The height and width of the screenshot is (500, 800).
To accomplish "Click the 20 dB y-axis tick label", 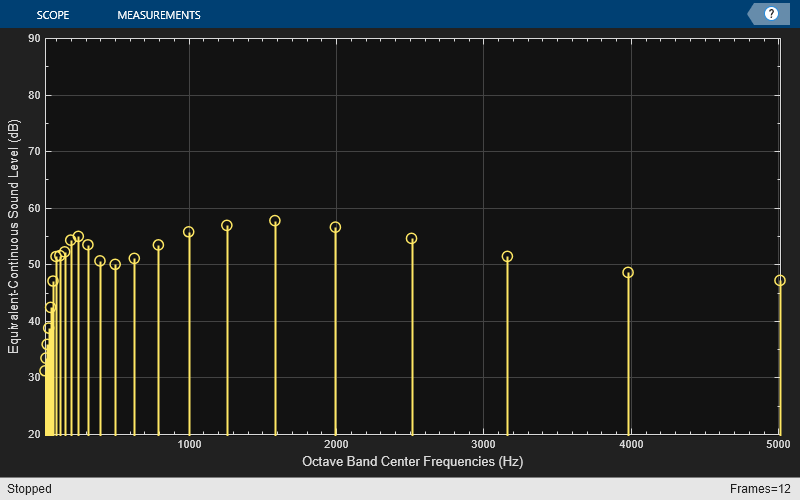I will click(34, 434).
